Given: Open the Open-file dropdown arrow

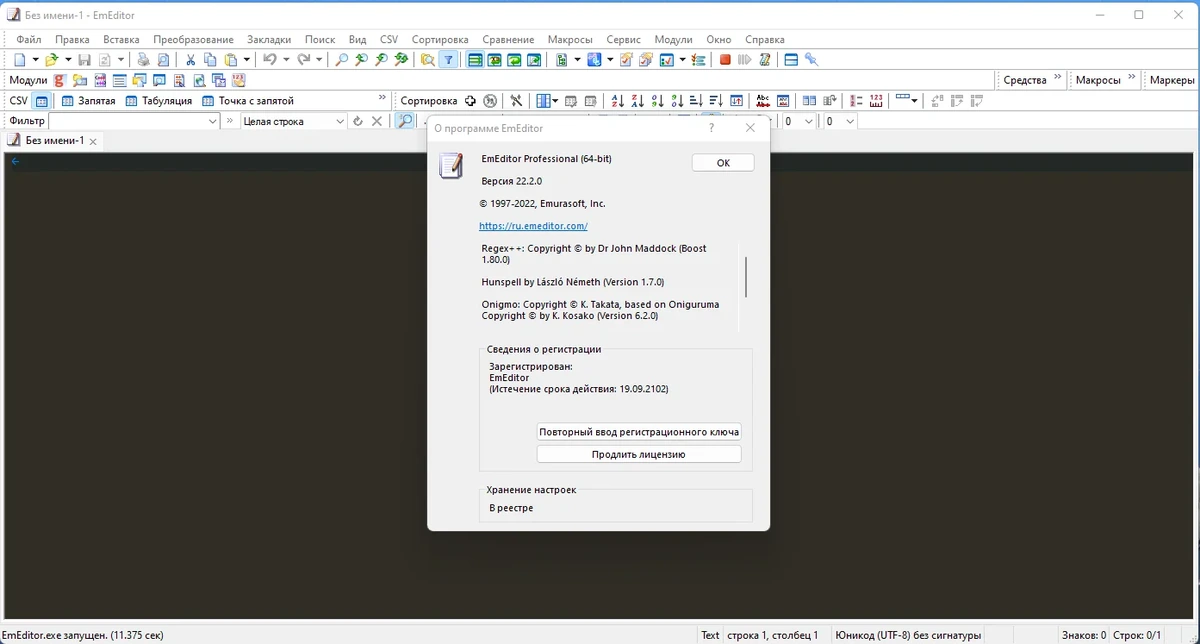Looking at the screenshot, I should (67, 60).
